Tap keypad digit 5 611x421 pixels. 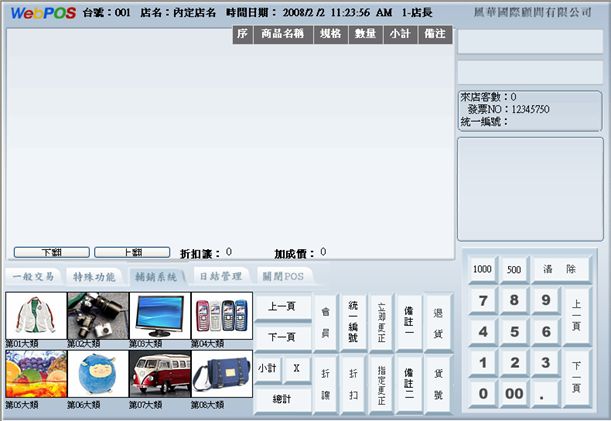coord(514,331)
